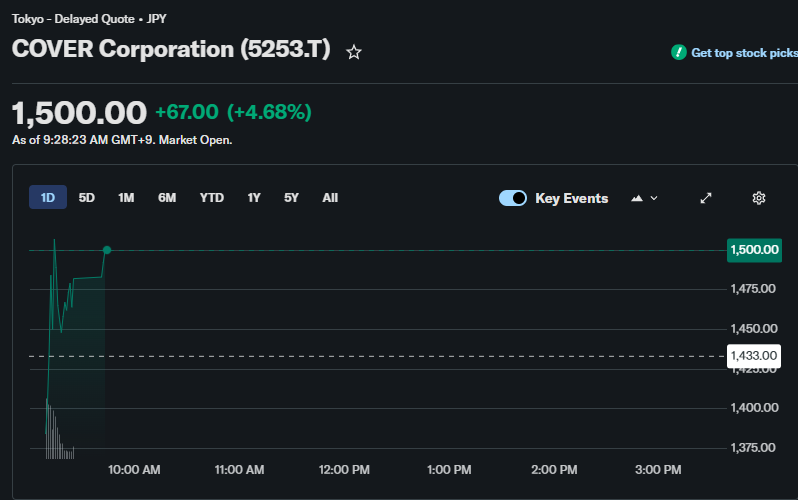
Task: Open the chart settings gear
Action: coord(758,198)
